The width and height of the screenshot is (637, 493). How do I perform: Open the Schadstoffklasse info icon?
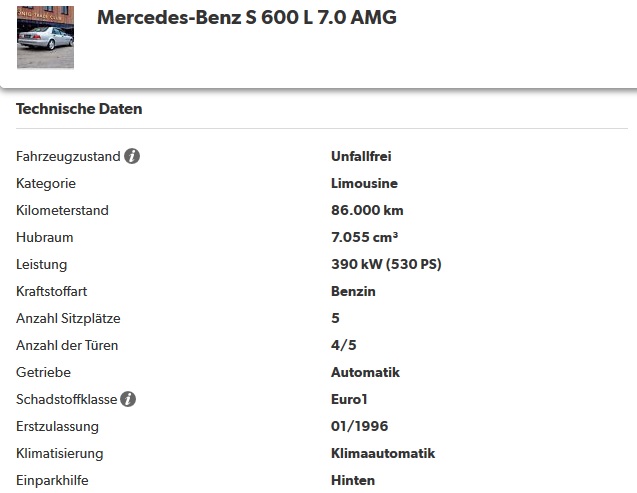point(128,399)
